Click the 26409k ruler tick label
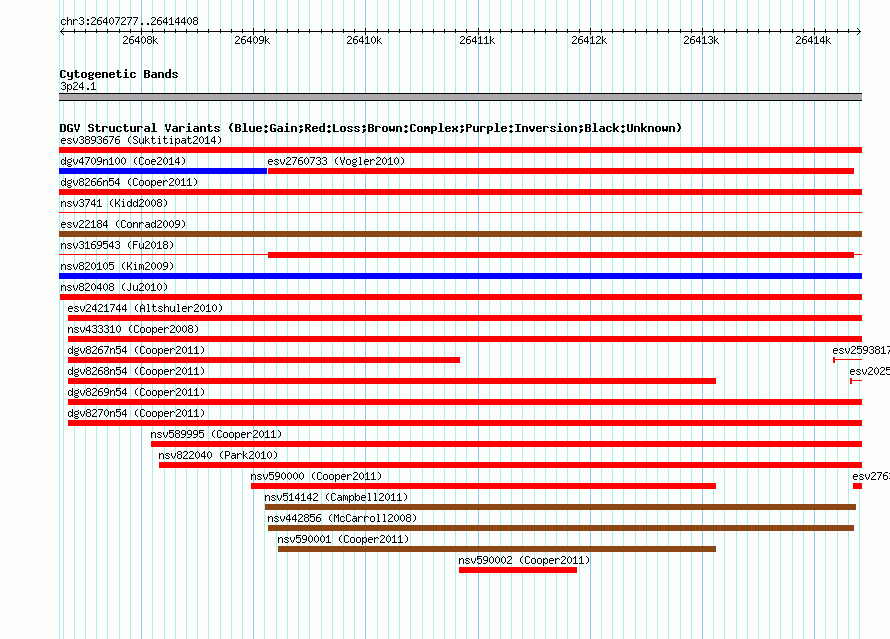Viewport: 890px width, 639px height. click(x=252, y=40)
